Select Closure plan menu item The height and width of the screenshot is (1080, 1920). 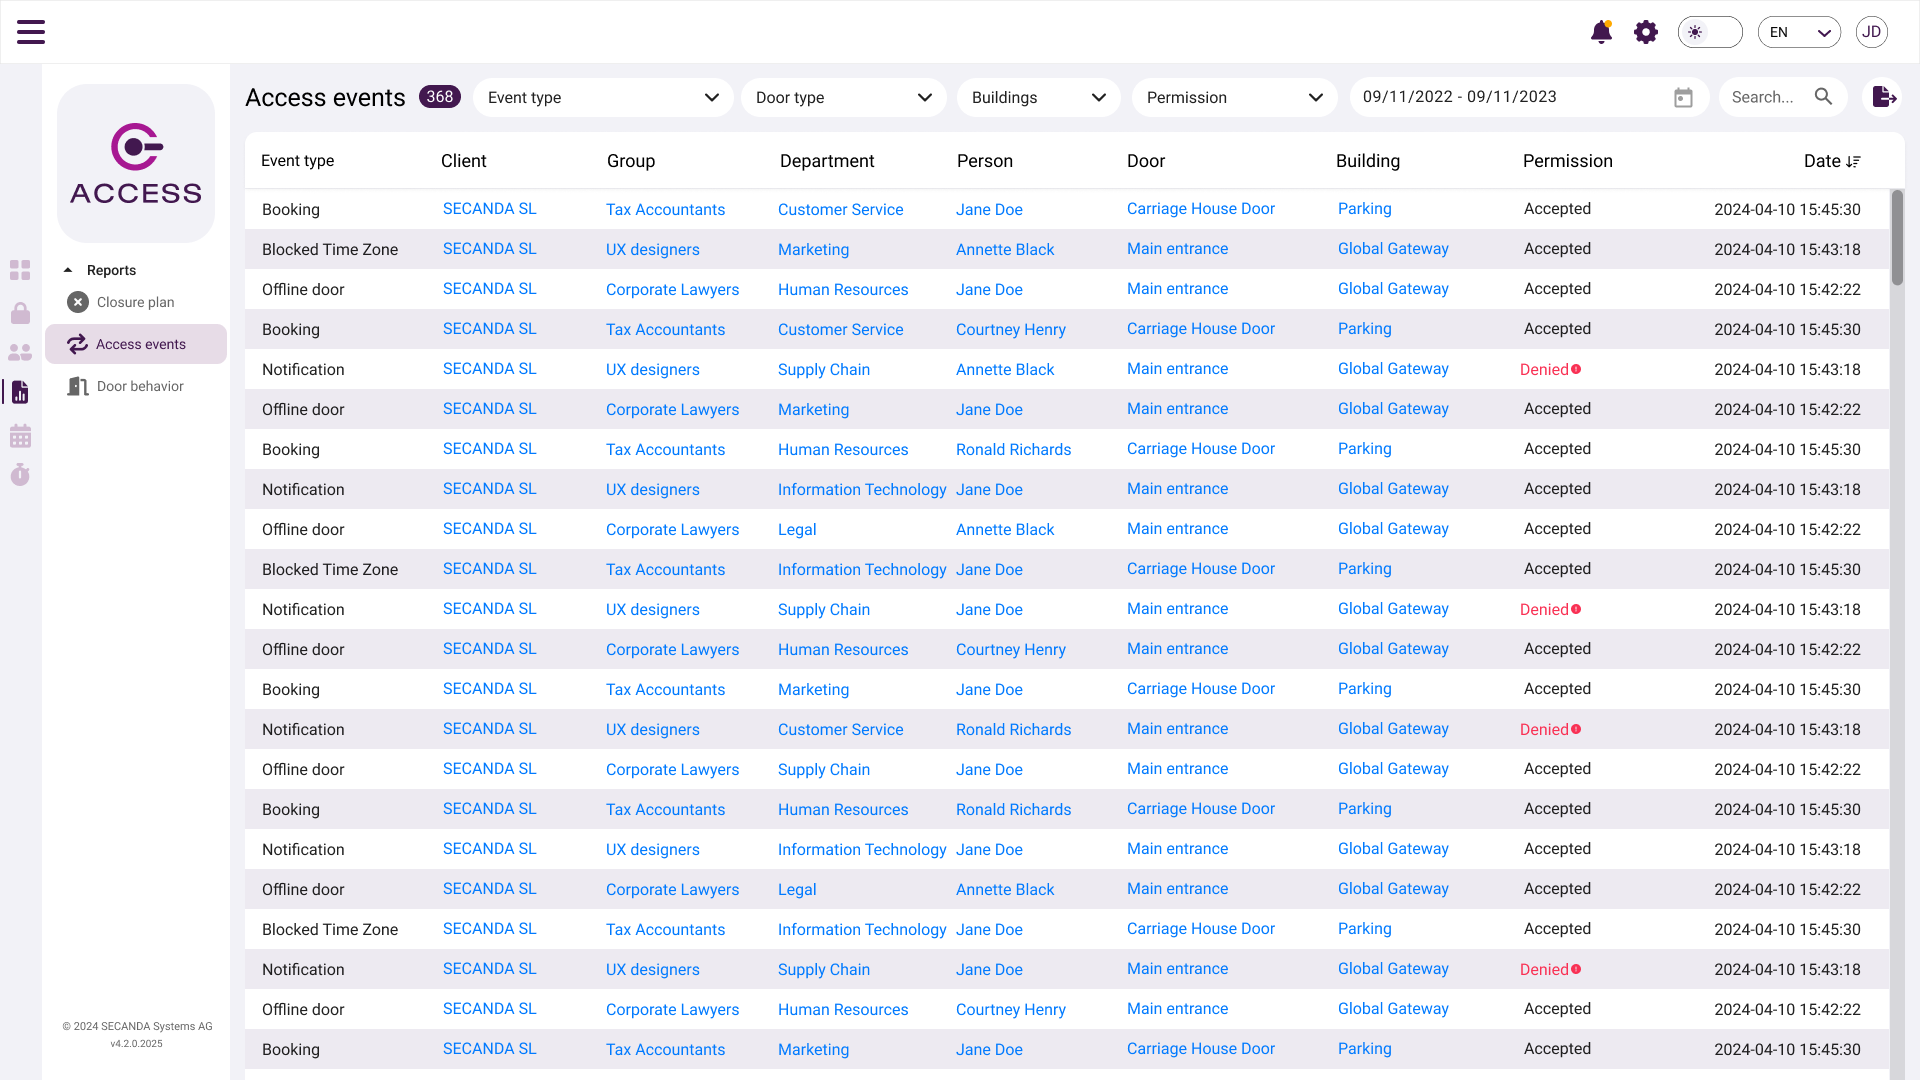(135, 302)
